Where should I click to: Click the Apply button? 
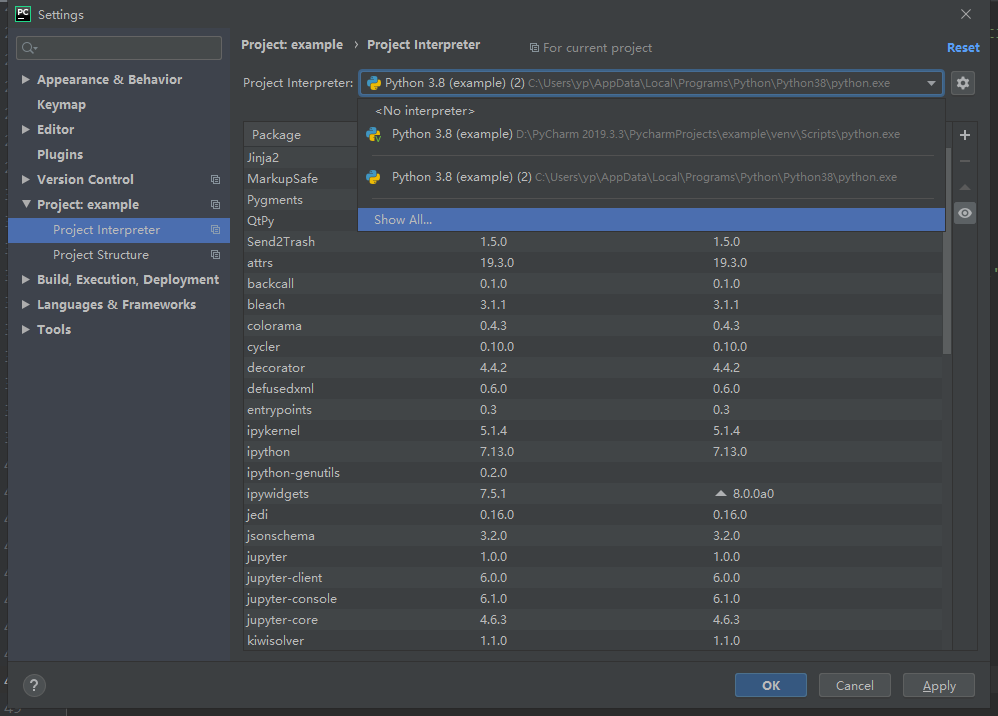pyautogui.click(x=939, y=685)
